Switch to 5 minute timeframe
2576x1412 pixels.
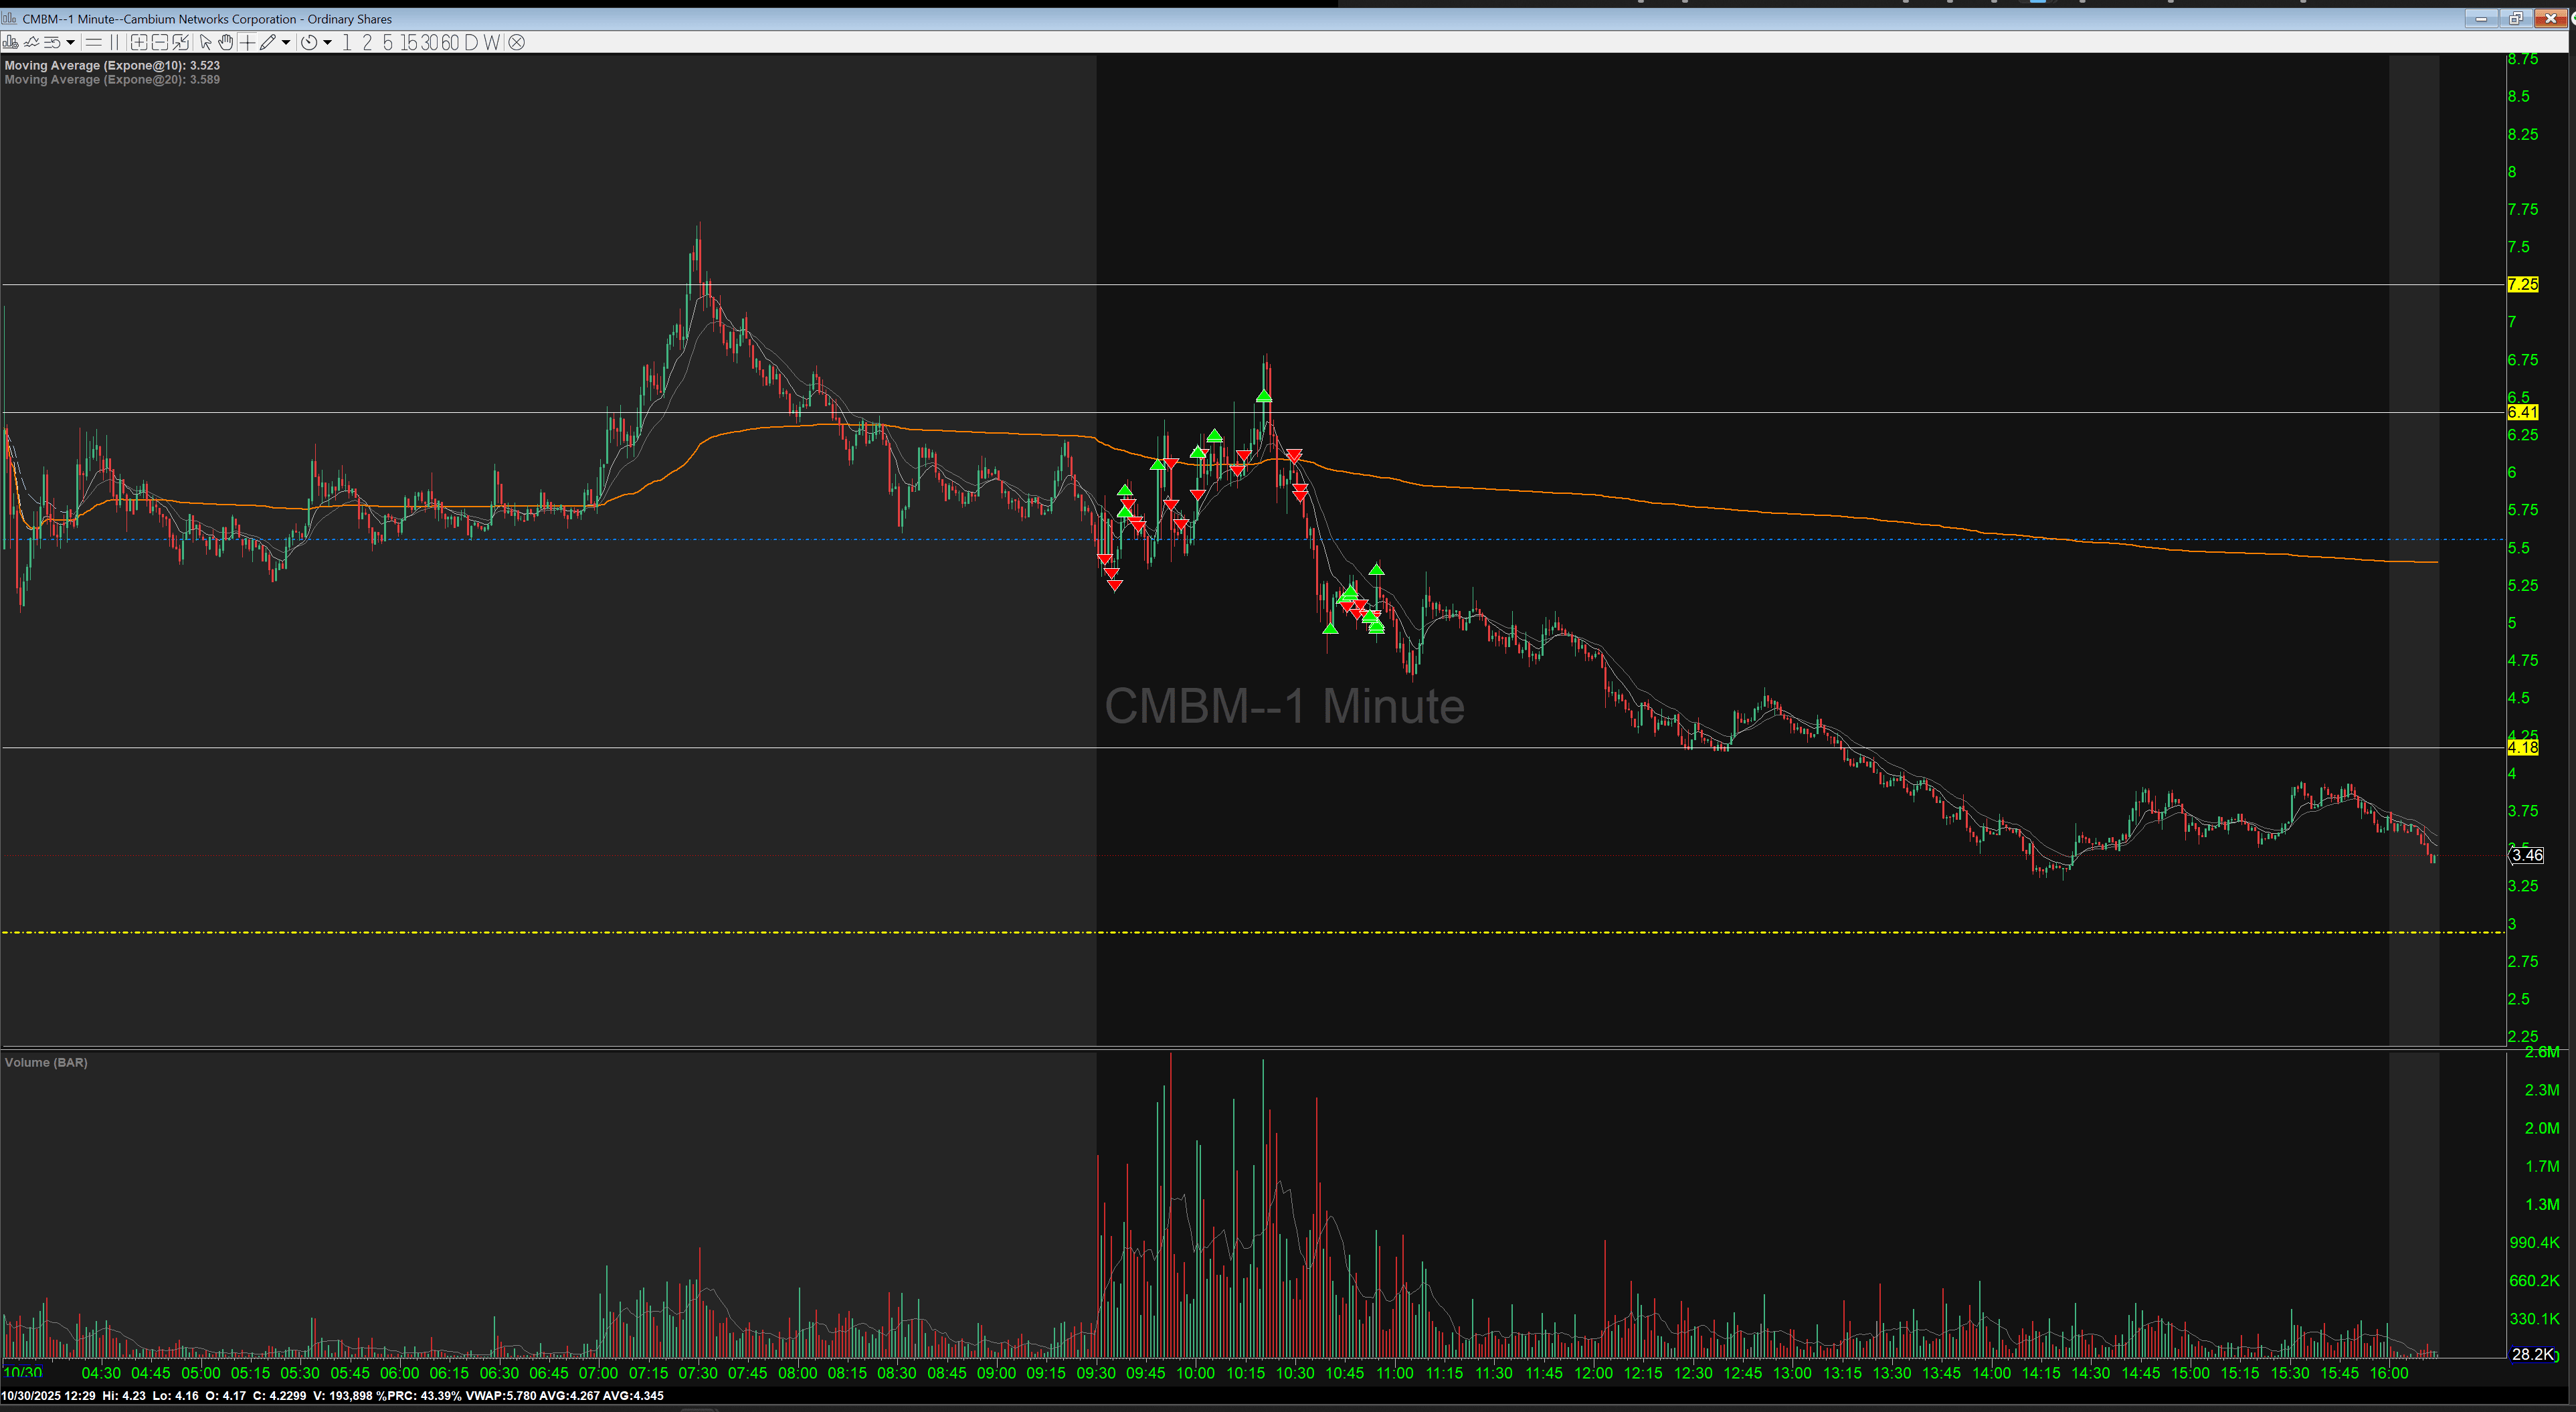point(388,43)
